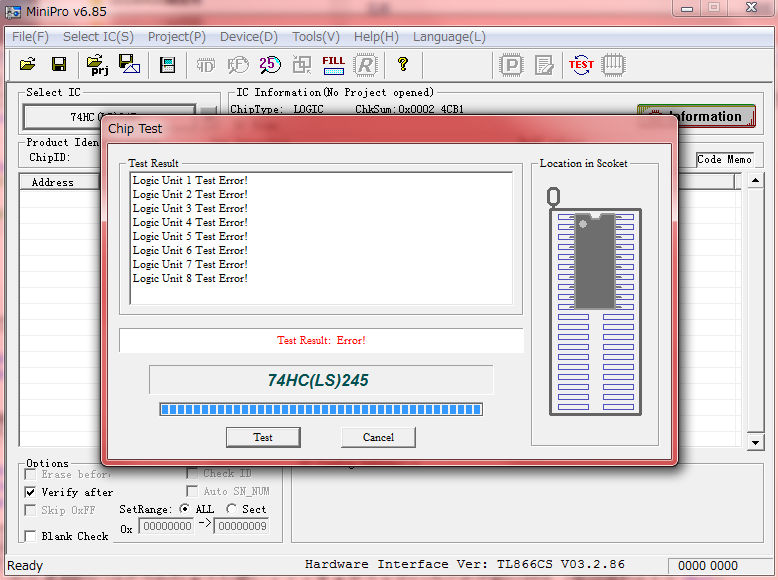The height and width of the screenshot is (580, 778).
Task: Uncheck the Verify after checkbox
Action: pyautogui.click(x=30, y=492)
